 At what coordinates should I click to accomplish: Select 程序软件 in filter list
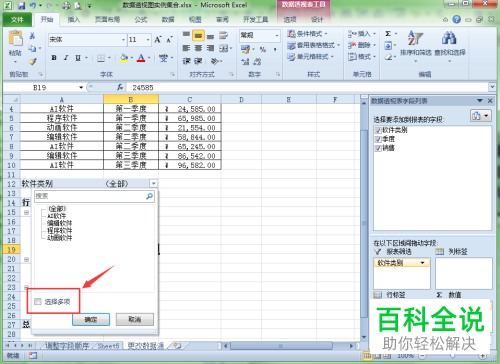coord(59,231)
